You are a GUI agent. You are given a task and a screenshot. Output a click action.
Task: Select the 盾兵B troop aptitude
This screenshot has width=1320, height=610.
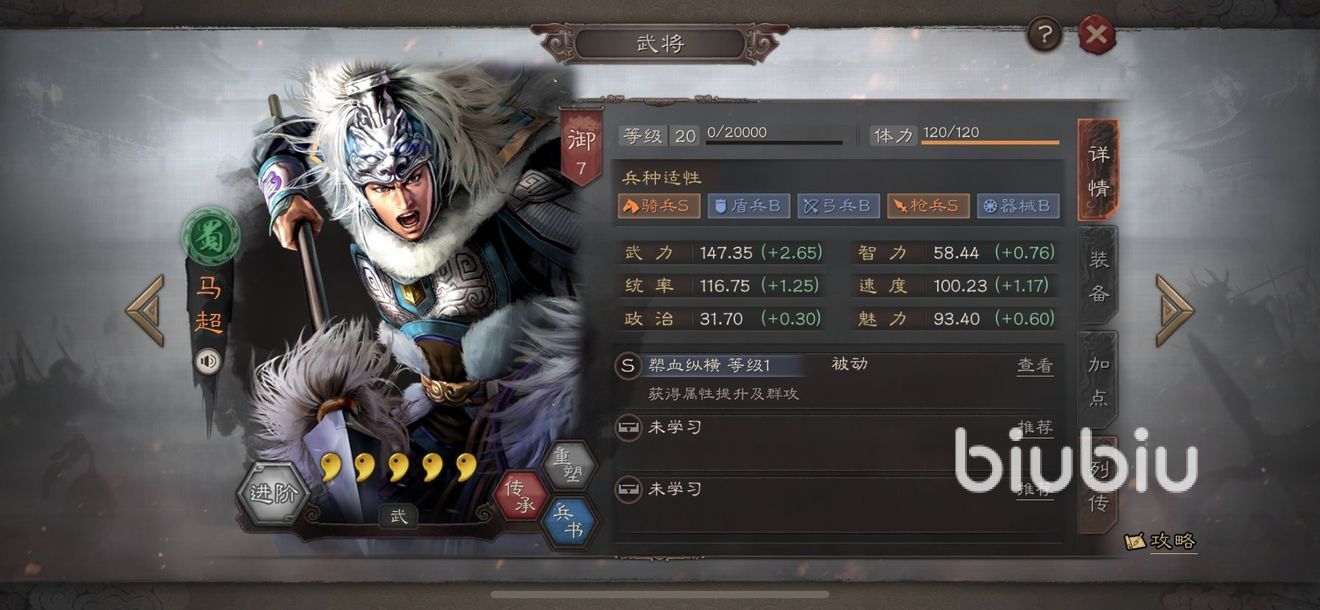point(749,206)
